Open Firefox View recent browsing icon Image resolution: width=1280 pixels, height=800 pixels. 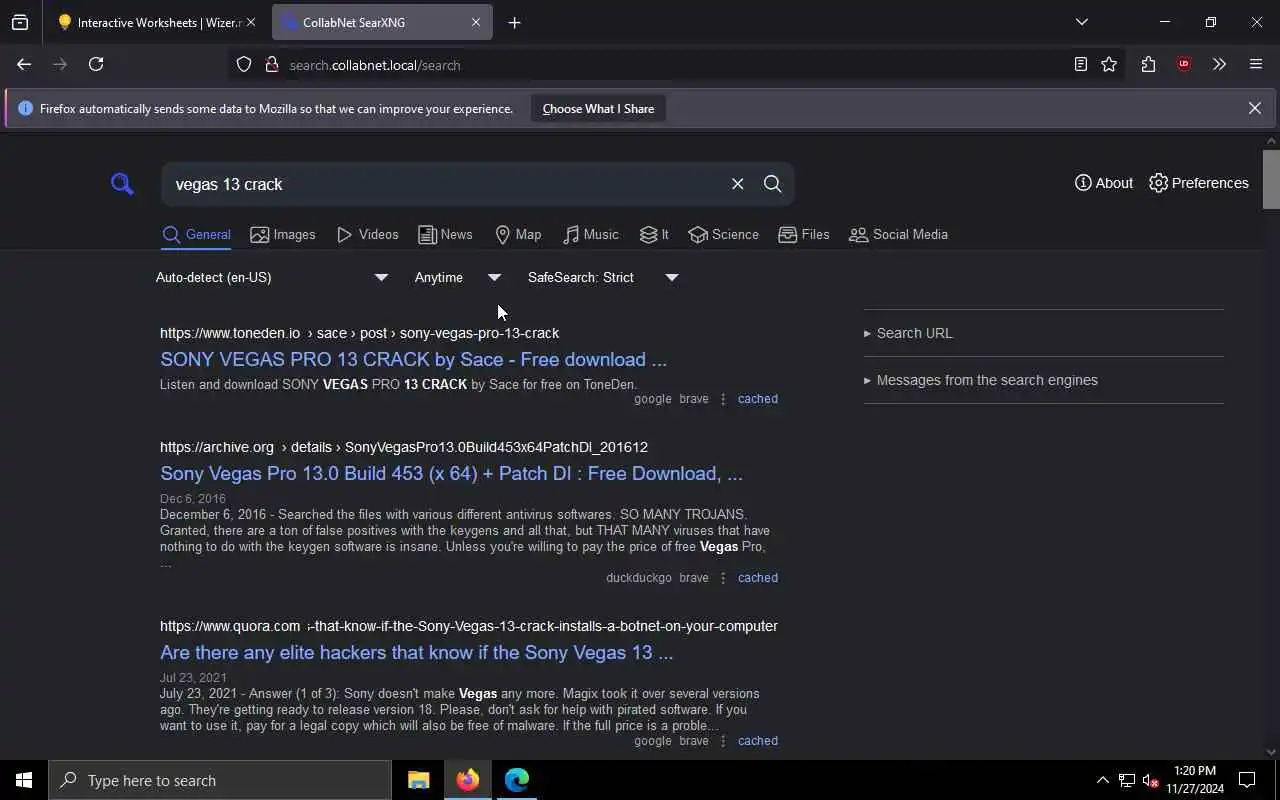[20, 22]
